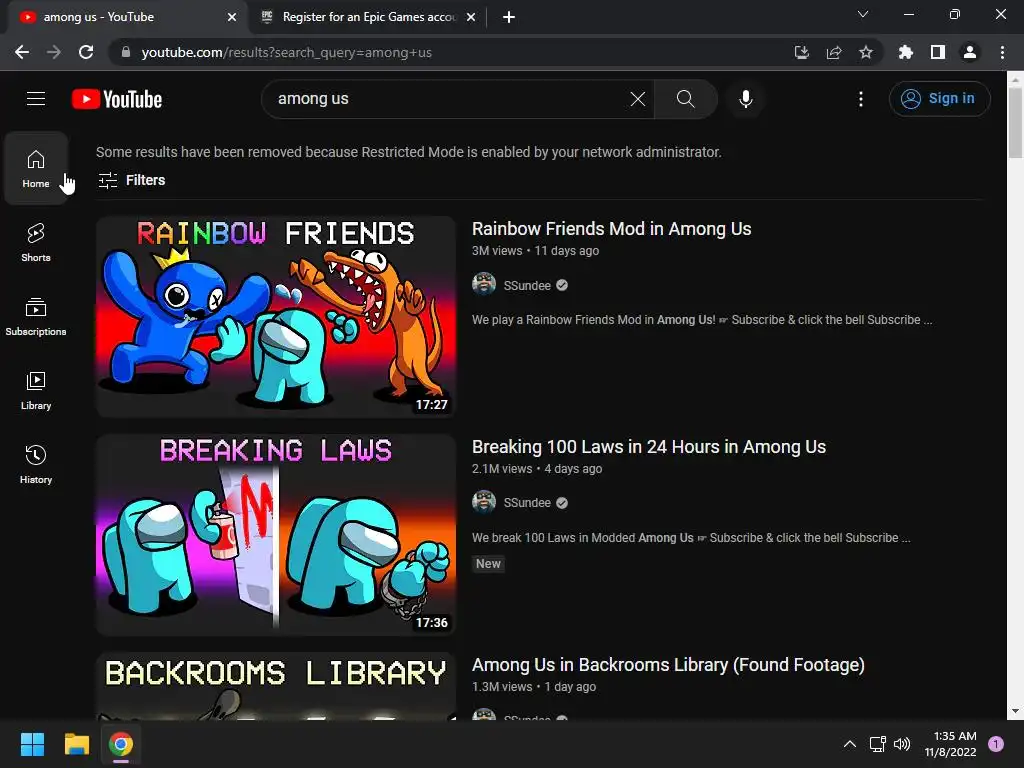Click the We break 100 Laws description
Viewport: 1024px width, 768px height.
[x=691, y=538]
